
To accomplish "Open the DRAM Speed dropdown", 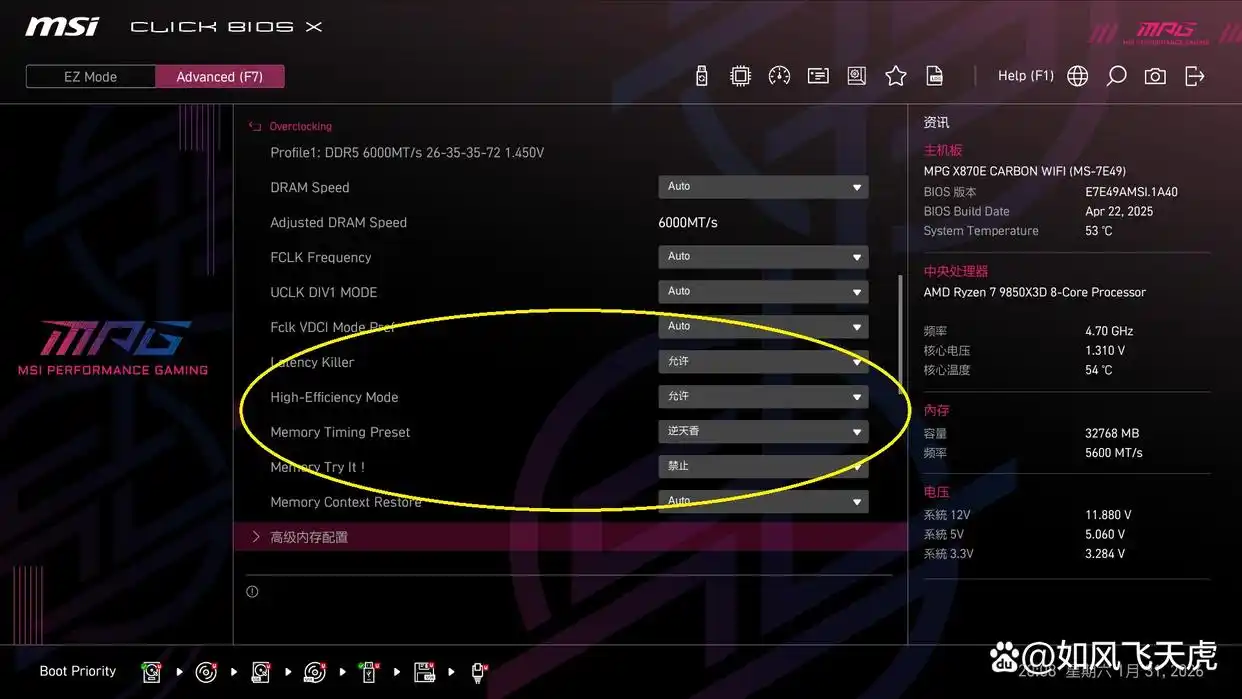I will coord(762,187).
